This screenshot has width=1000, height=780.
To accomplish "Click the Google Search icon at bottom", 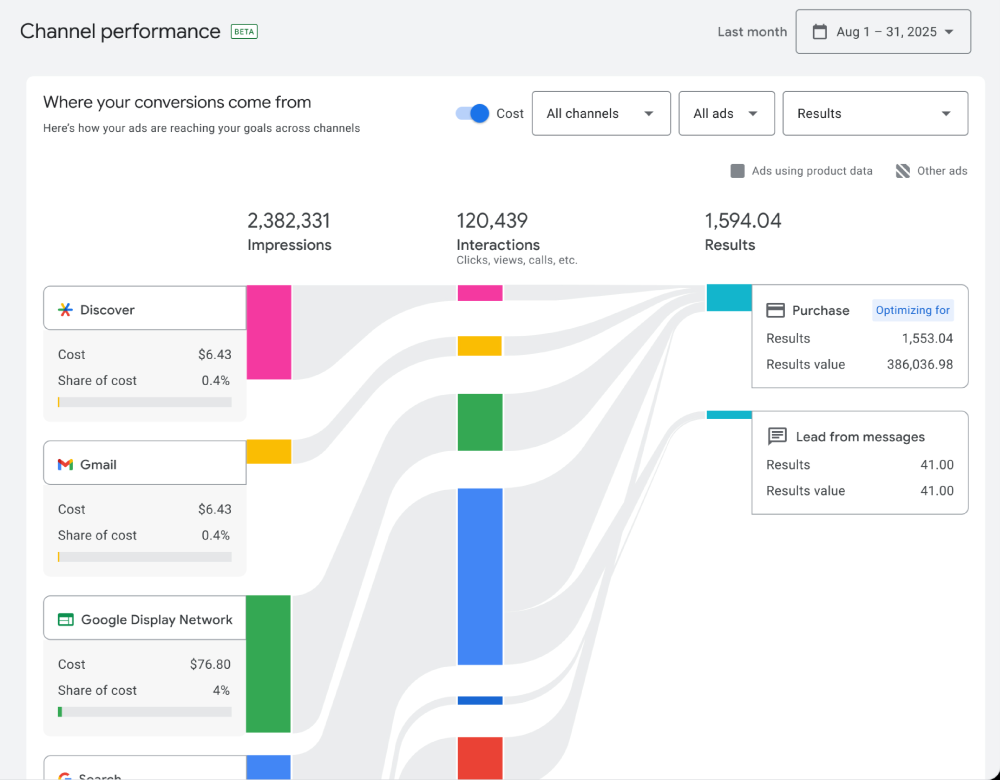I will click(65, 776).
